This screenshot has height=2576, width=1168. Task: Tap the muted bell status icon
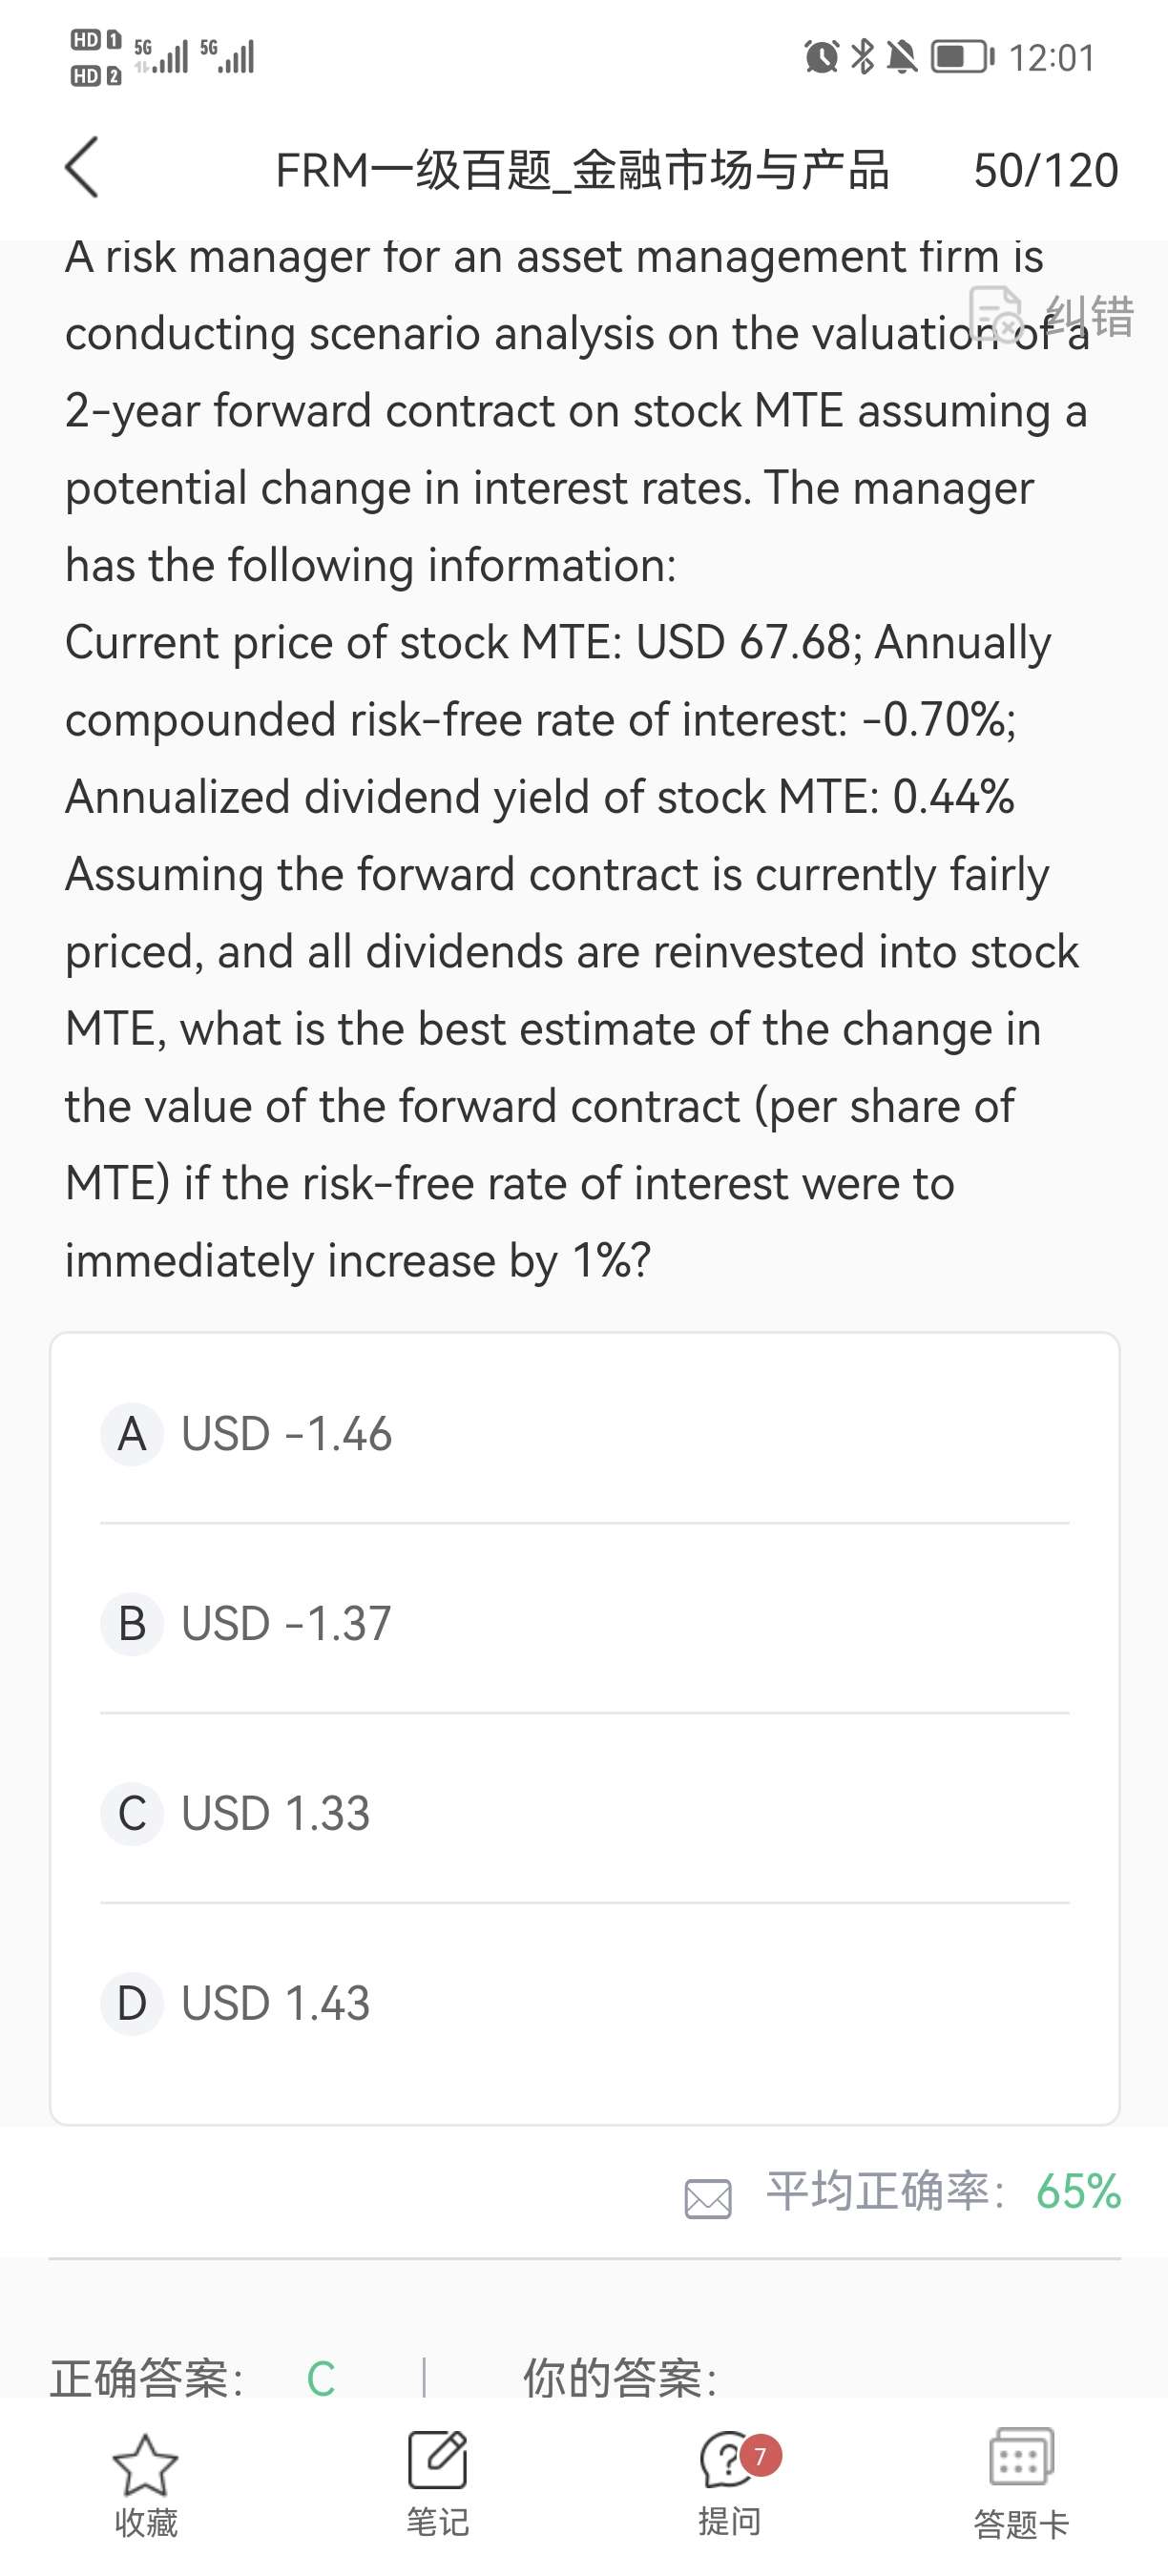902,57
